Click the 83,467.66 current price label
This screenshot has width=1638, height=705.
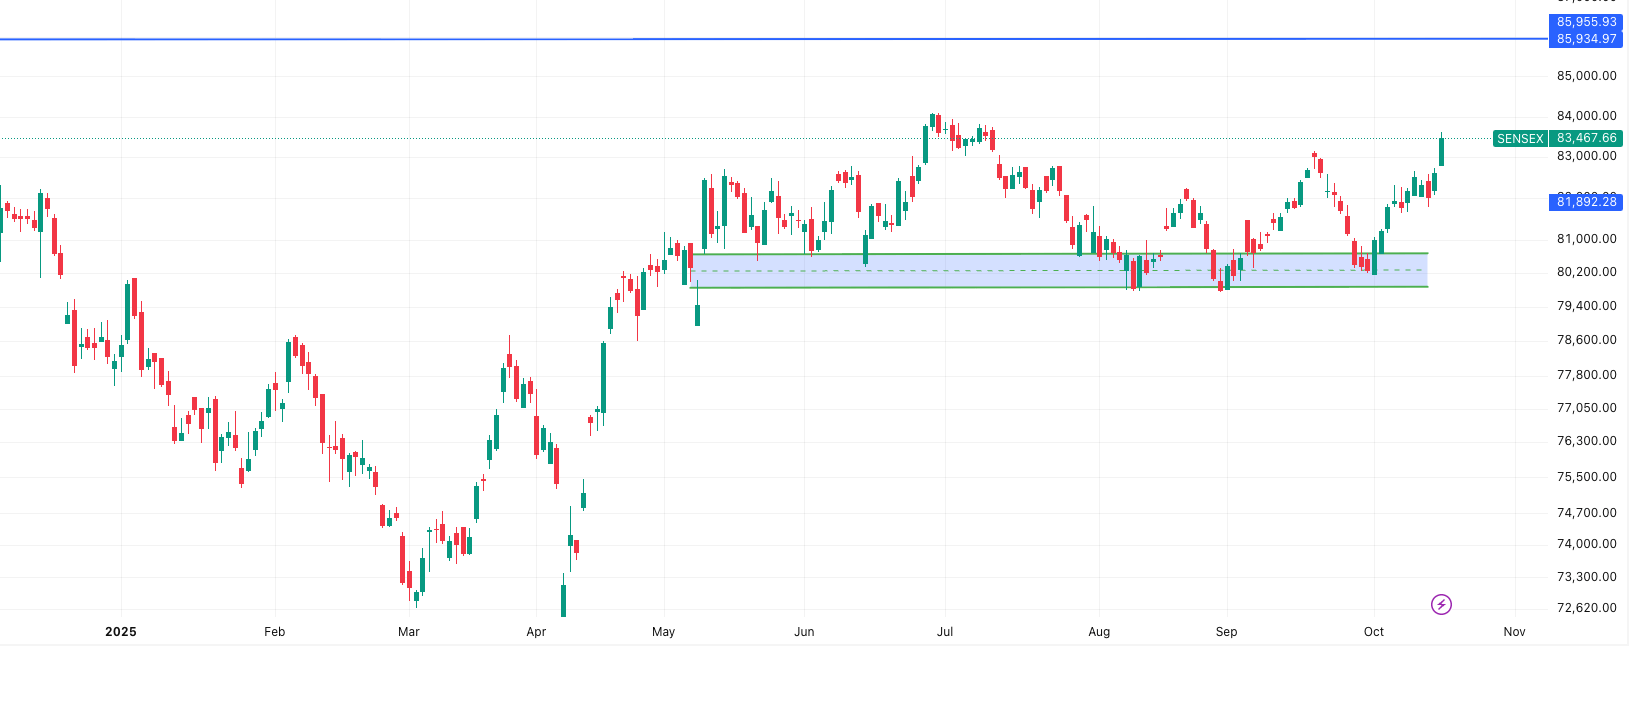tap(1586, 139)
